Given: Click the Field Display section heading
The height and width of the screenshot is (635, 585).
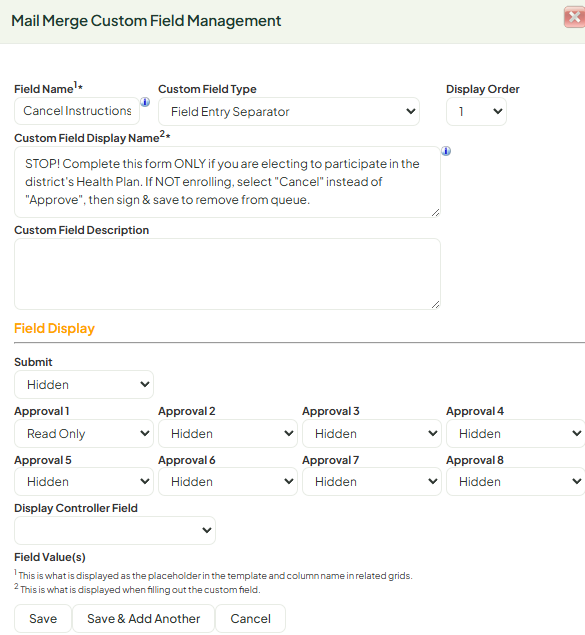Looking at the screenshot, I should 54,328.
